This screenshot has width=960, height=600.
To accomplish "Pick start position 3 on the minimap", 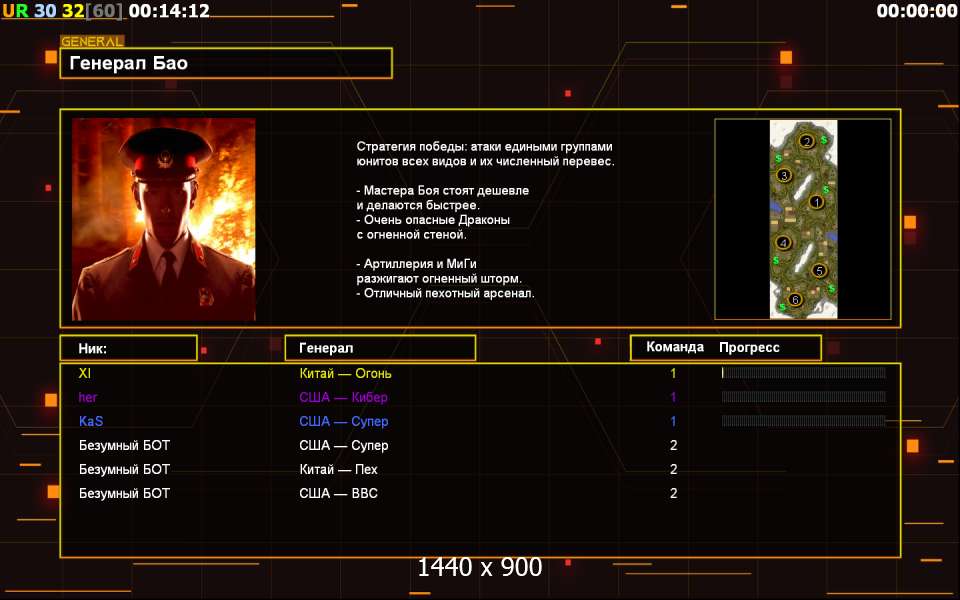I will click(785, 175).
